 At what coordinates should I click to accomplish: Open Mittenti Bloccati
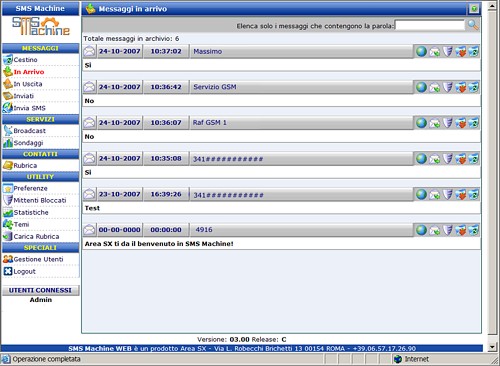[40, 200]
